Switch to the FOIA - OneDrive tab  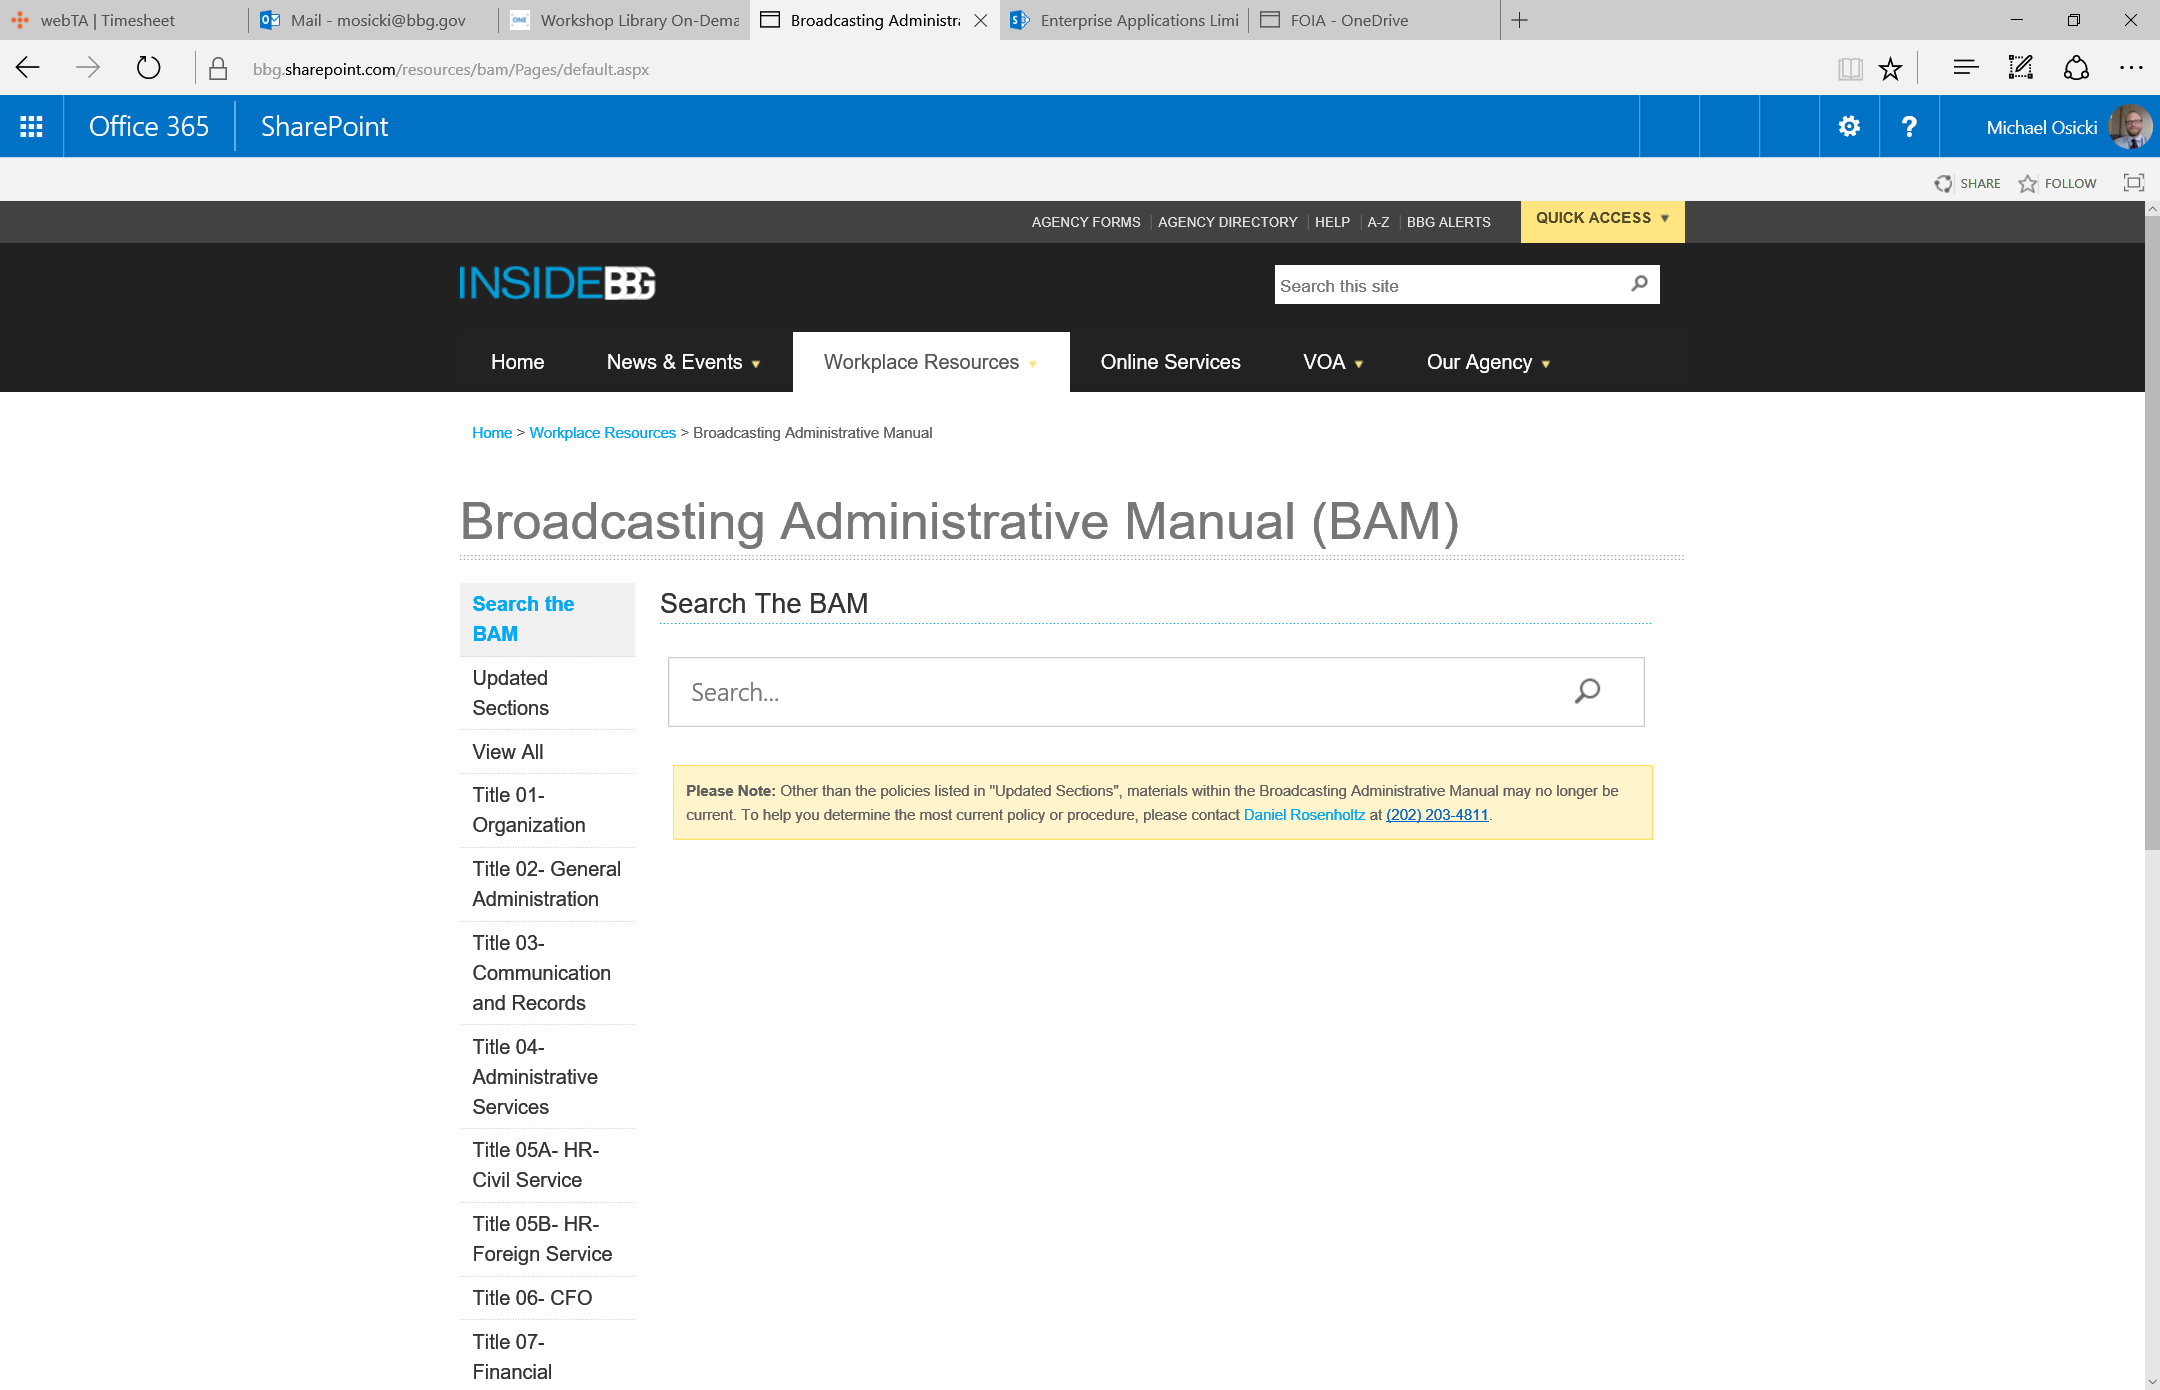pyautogui.click(x=1375, y=20)
